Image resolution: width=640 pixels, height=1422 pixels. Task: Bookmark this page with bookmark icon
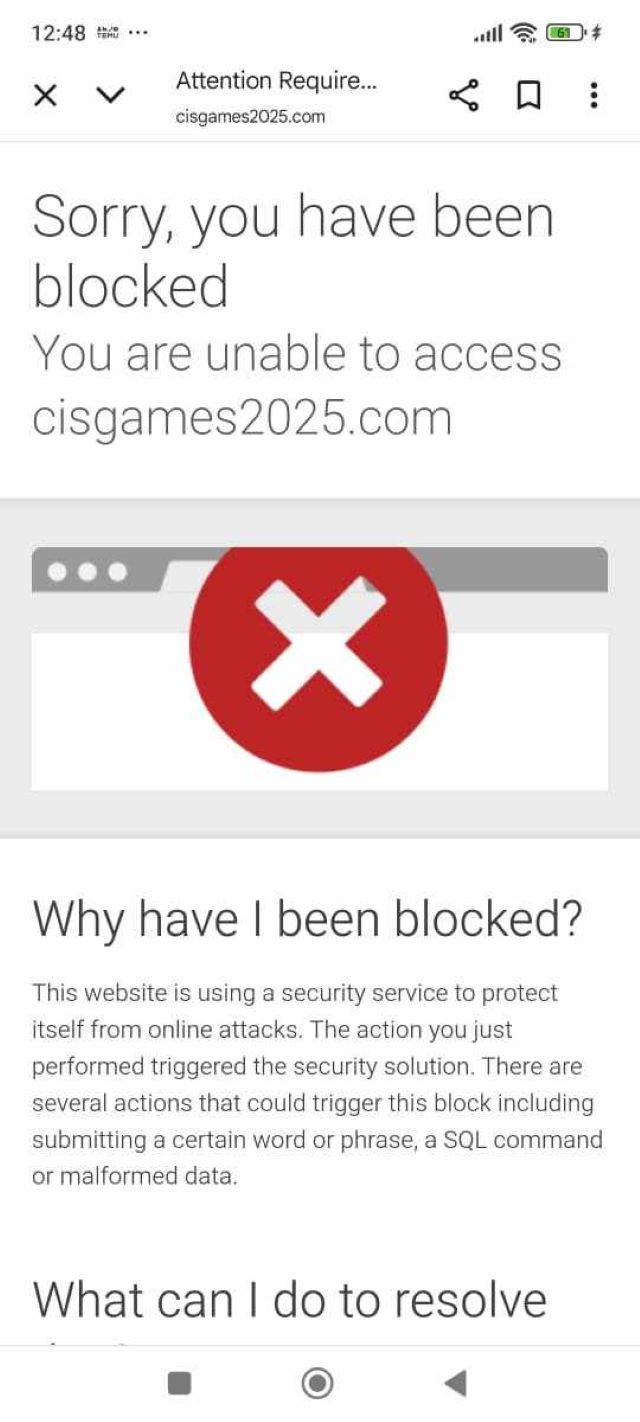(528, 96)
